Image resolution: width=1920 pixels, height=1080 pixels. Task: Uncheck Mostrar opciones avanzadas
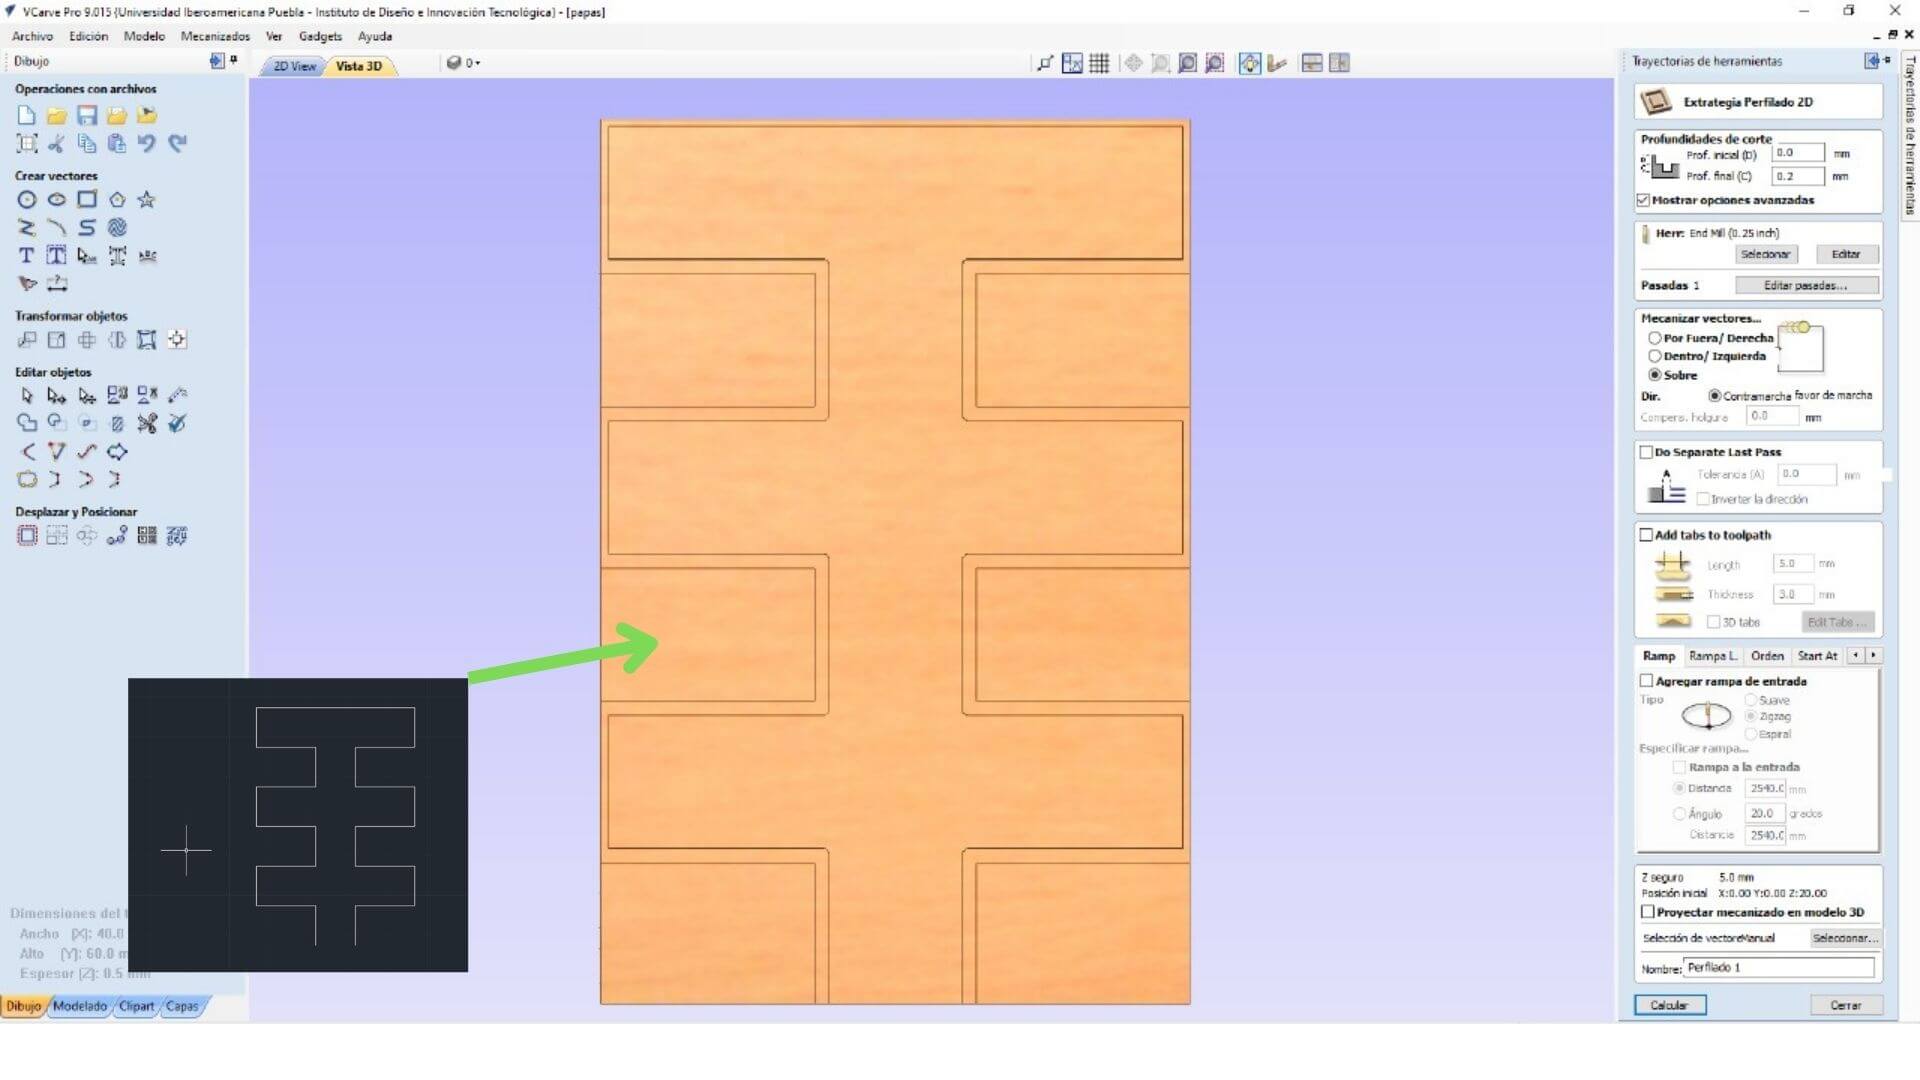(x=1644, y=200)
